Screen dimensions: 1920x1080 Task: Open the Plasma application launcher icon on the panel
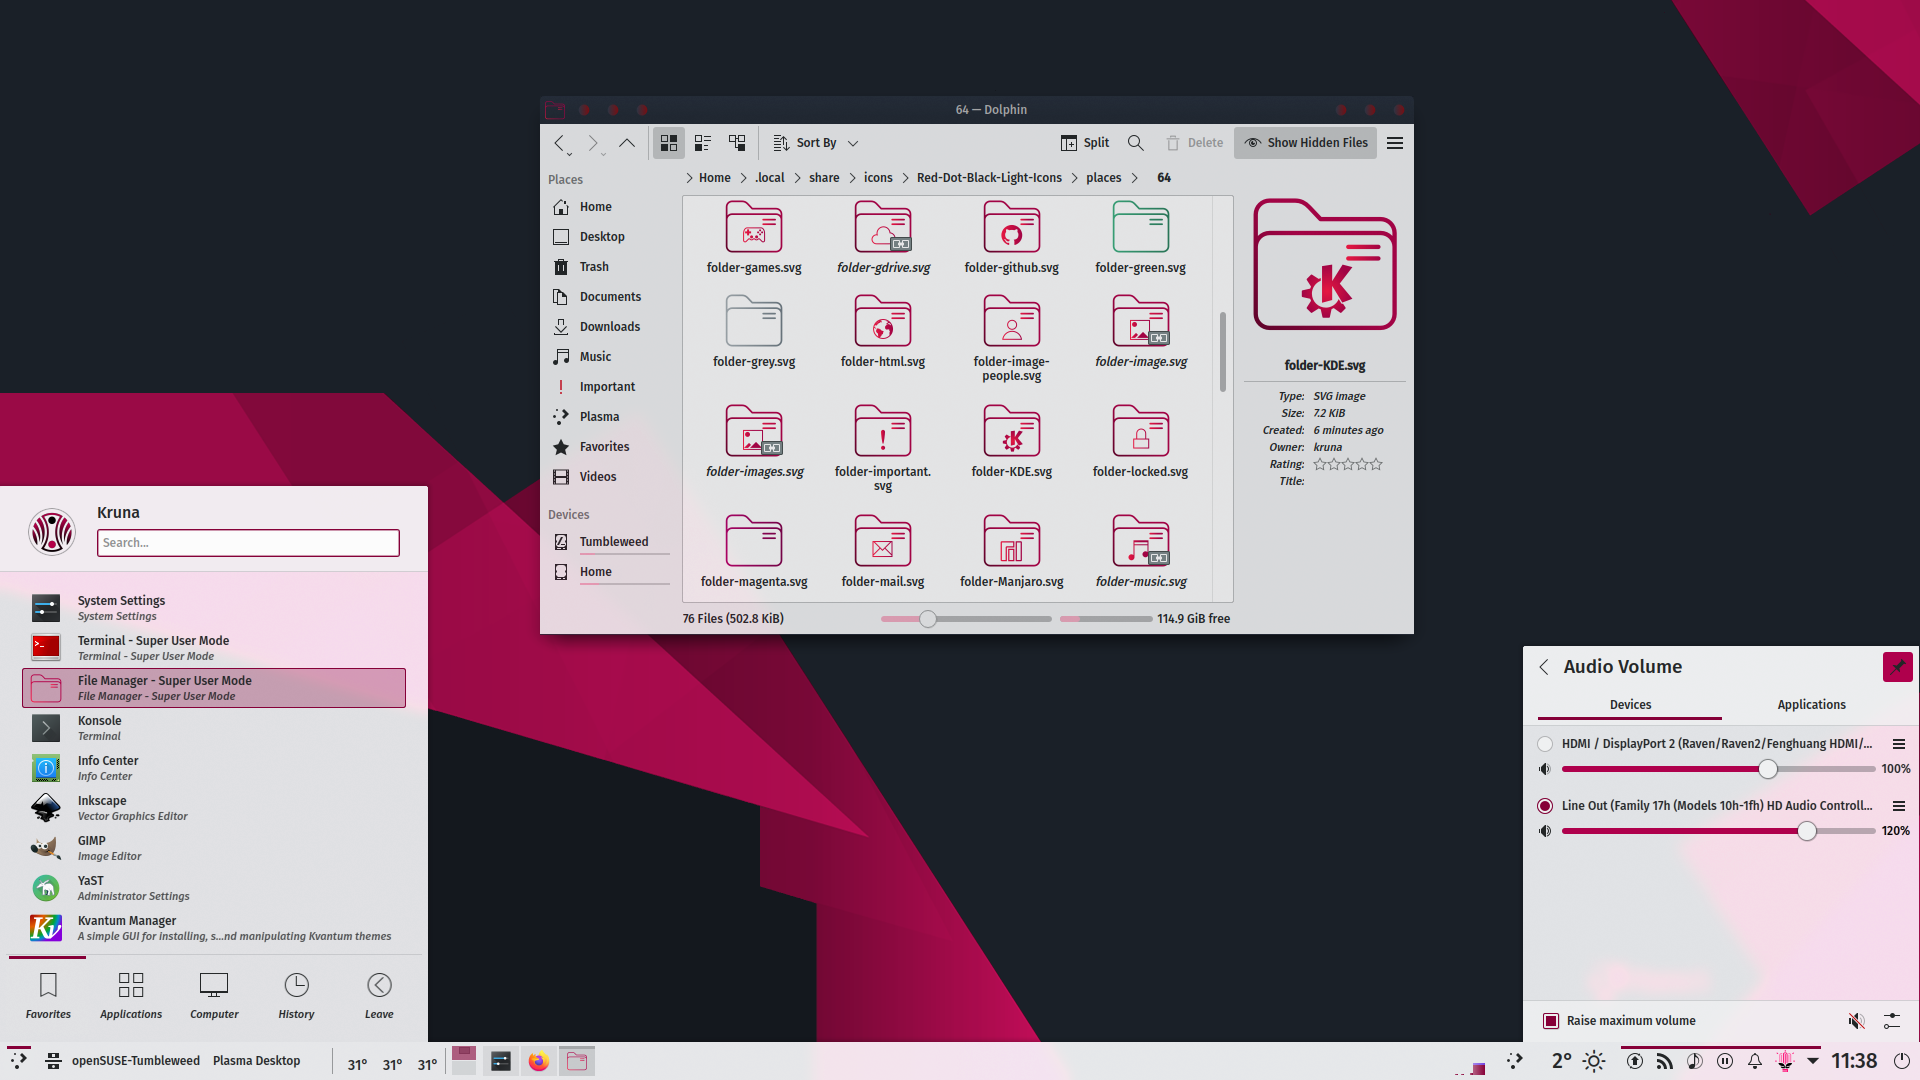coord(19,1061)
